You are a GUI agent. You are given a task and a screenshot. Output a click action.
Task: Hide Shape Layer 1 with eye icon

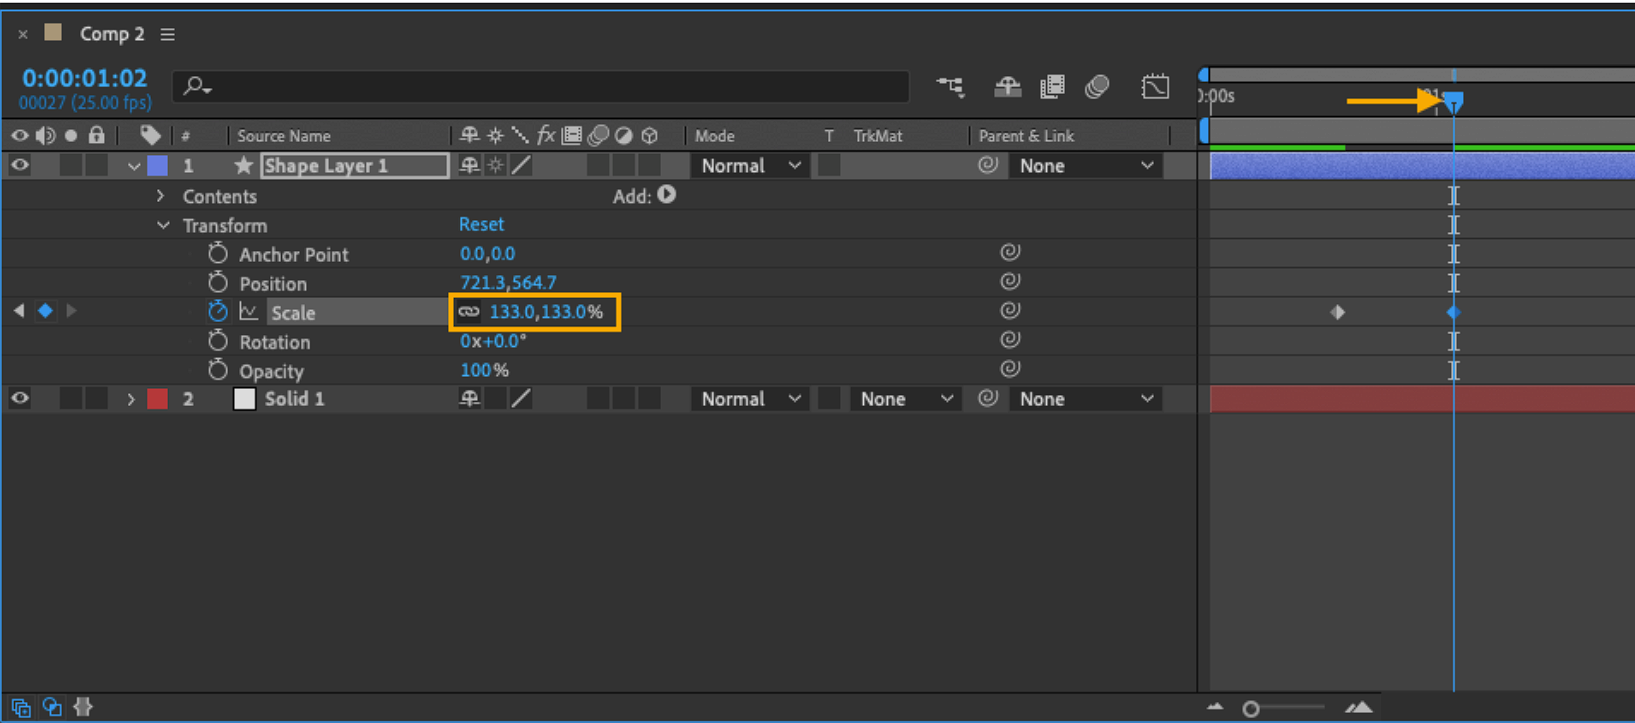point(20,166)
